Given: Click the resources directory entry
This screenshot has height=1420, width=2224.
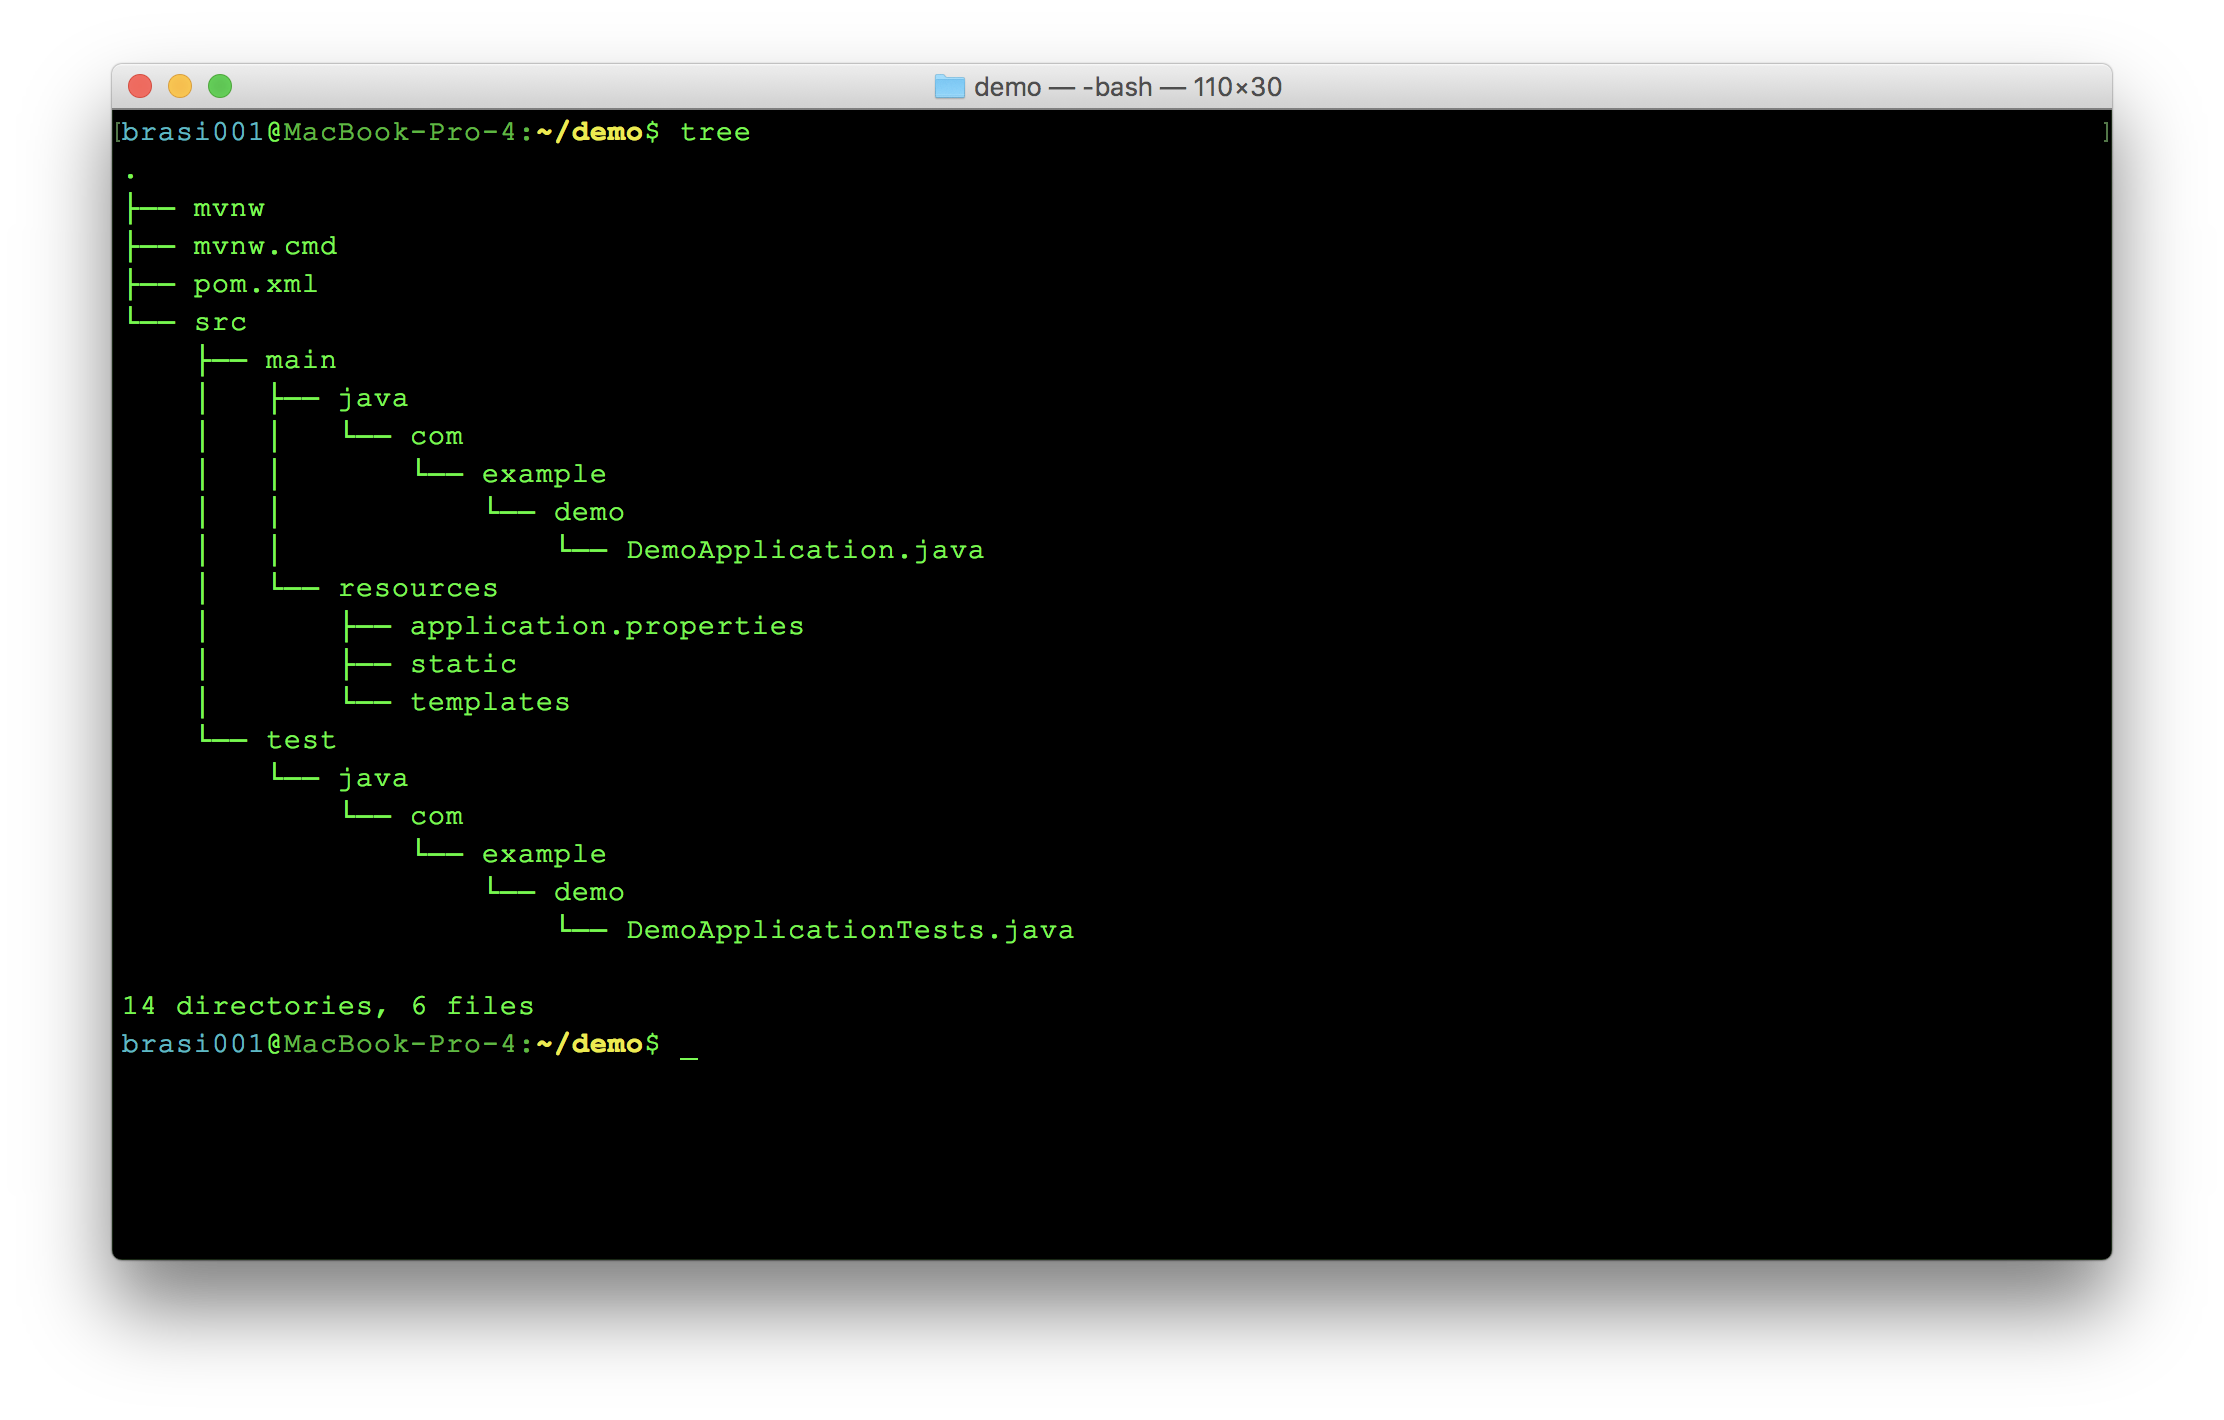Looking at the screenshot, I should 418,588.
